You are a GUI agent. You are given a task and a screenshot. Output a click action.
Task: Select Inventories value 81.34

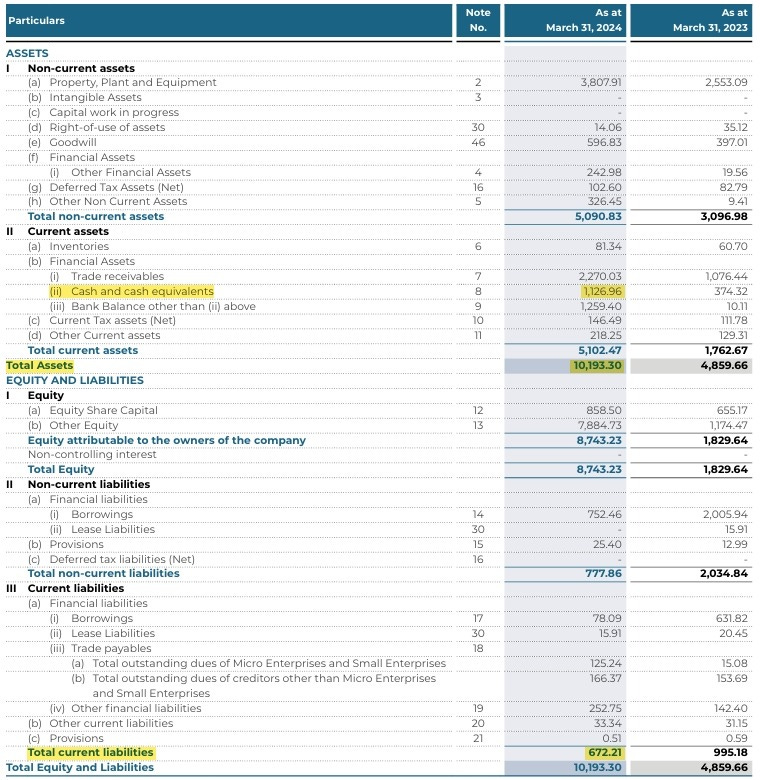pyautogui.click(x=608, y=246)
